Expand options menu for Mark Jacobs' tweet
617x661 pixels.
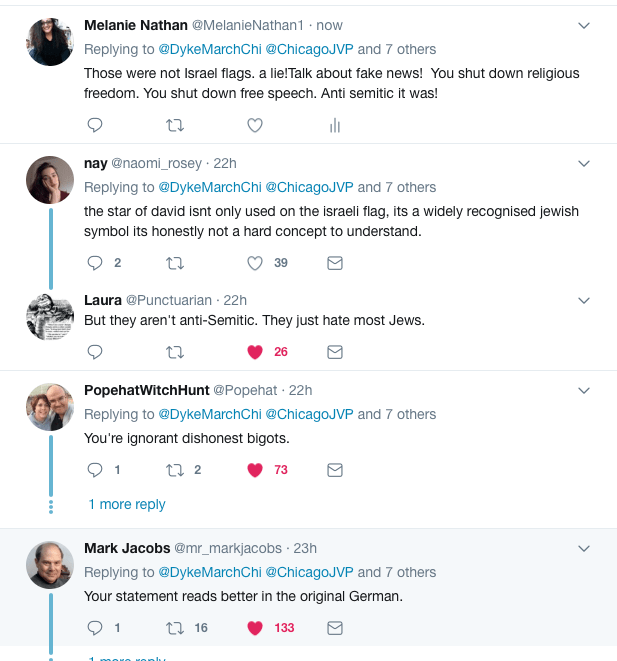(x=585, y=548)
